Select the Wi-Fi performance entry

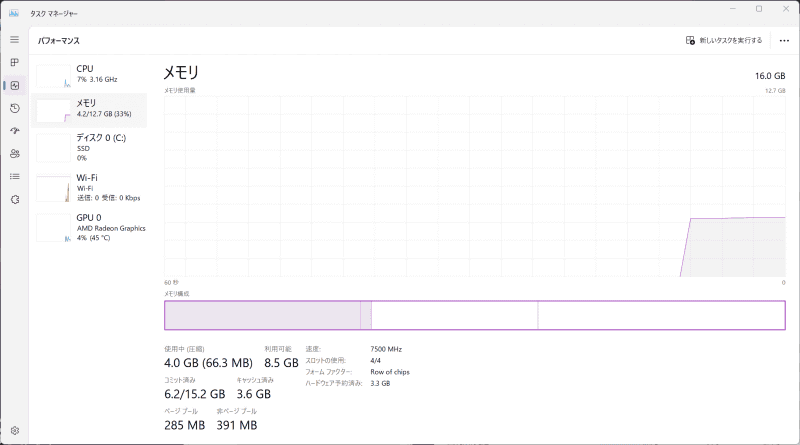tap(89, 188)
